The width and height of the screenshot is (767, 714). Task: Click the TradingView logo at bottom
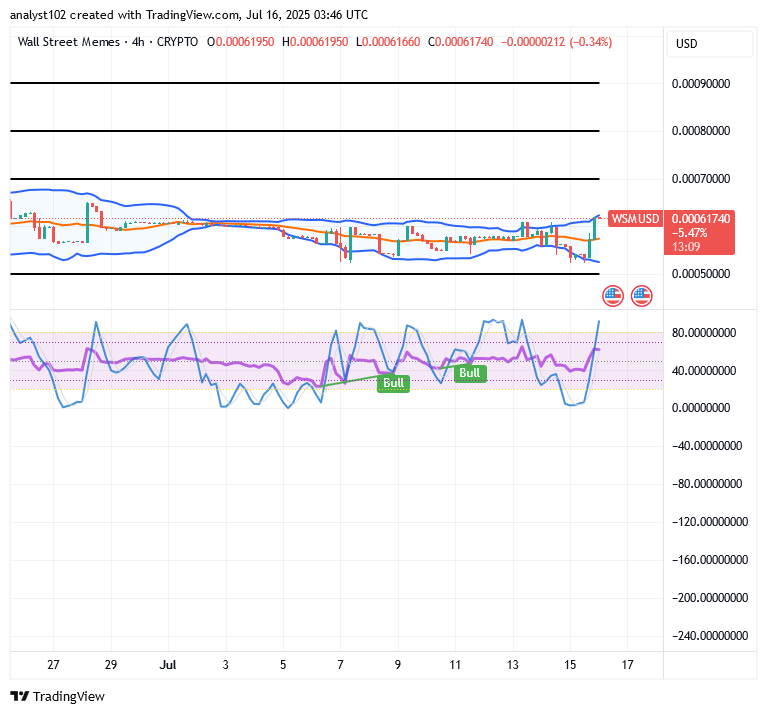[x=58, y=696]
